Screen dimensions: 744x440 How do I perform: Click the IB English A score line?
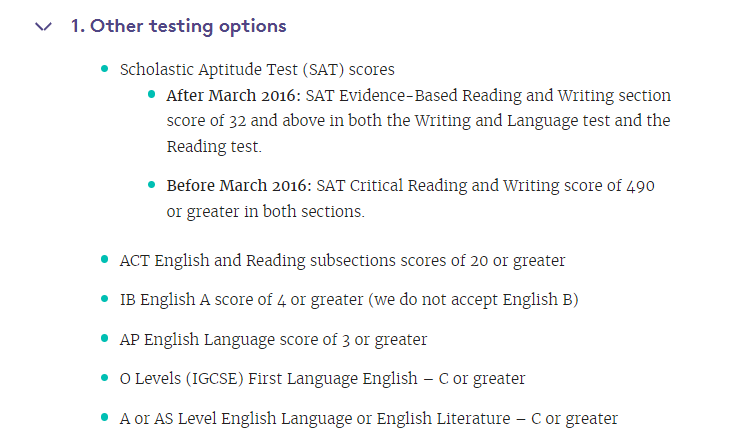click(x=348, y=300)
